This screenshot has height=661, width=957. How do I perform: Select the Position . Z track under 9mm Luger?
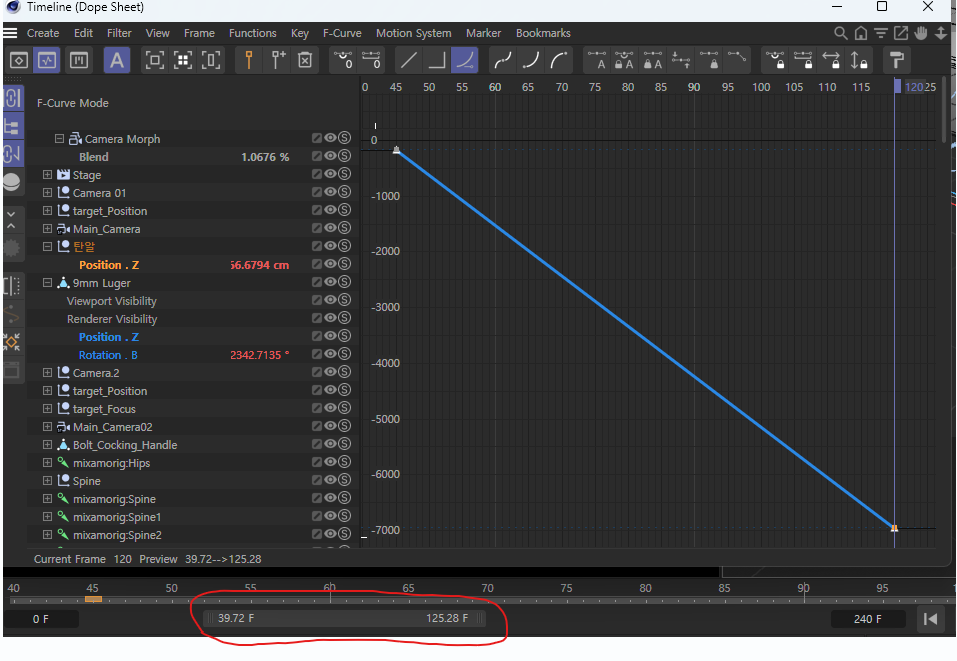pos(109,337)
